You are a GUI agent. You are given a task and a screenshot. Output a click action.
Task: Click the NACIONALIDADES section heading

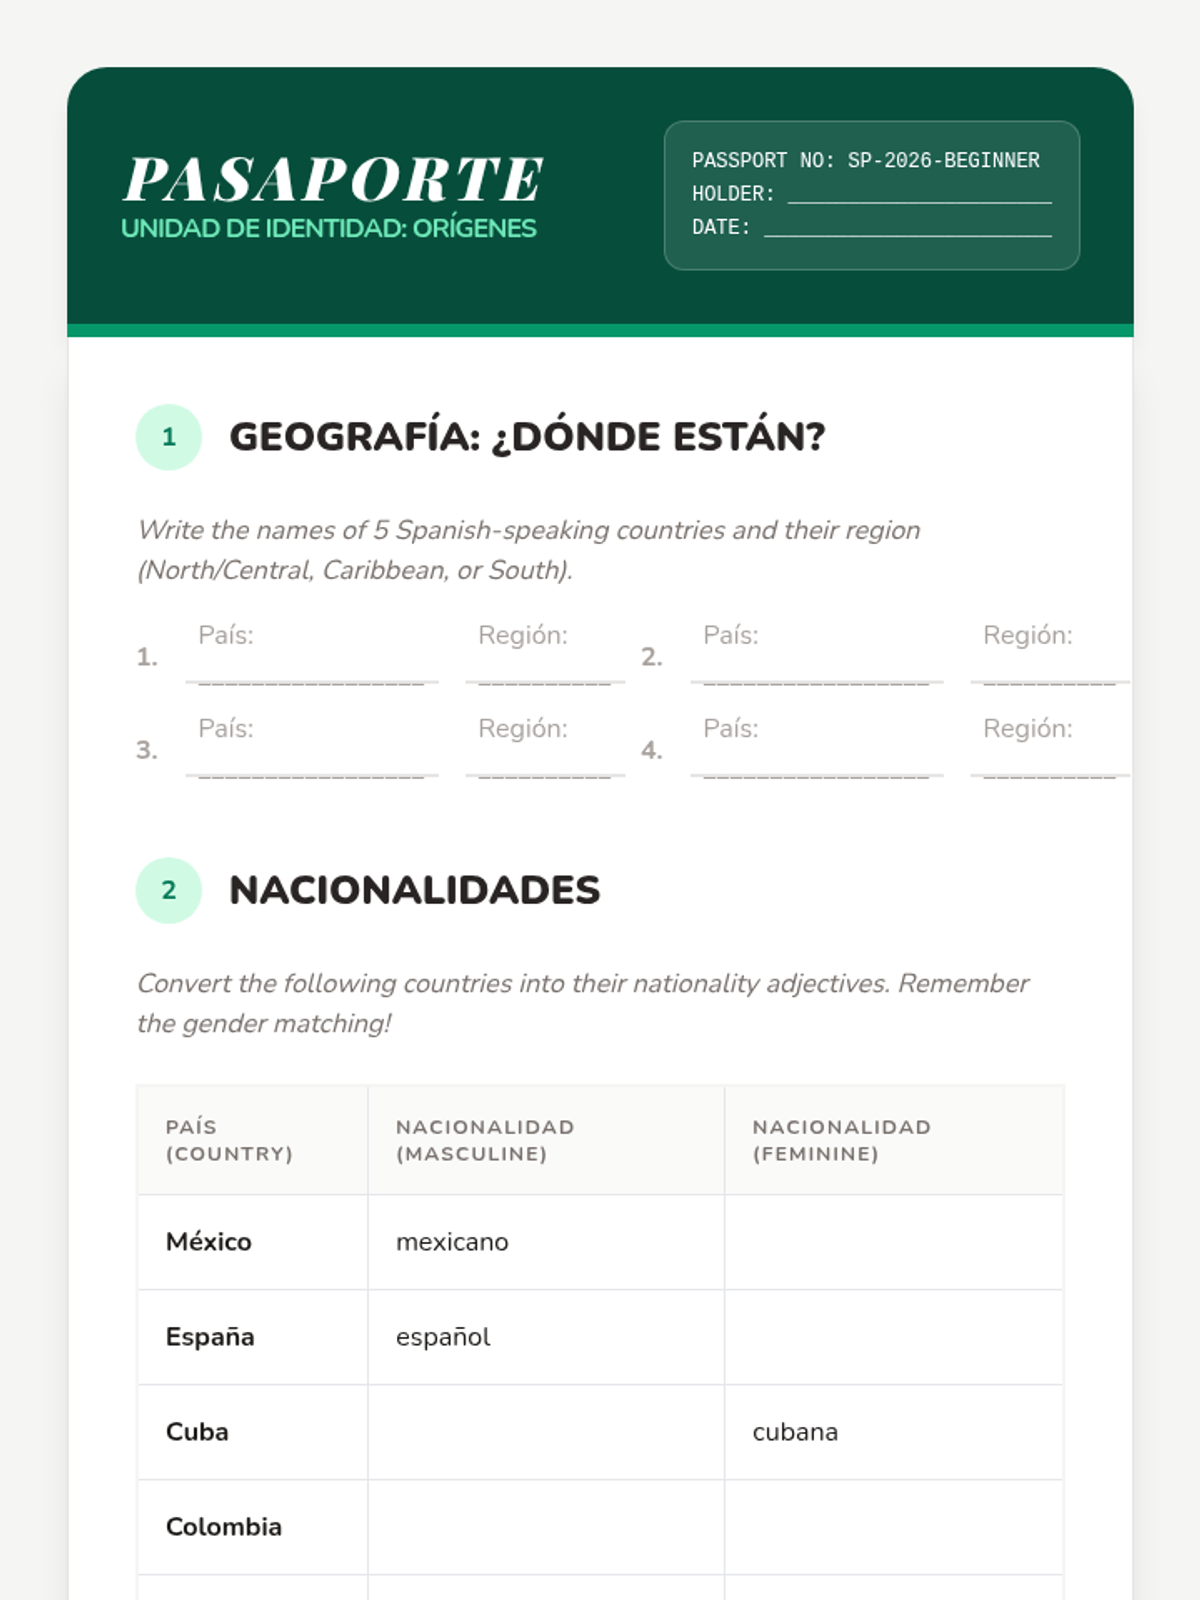[414, 890]
